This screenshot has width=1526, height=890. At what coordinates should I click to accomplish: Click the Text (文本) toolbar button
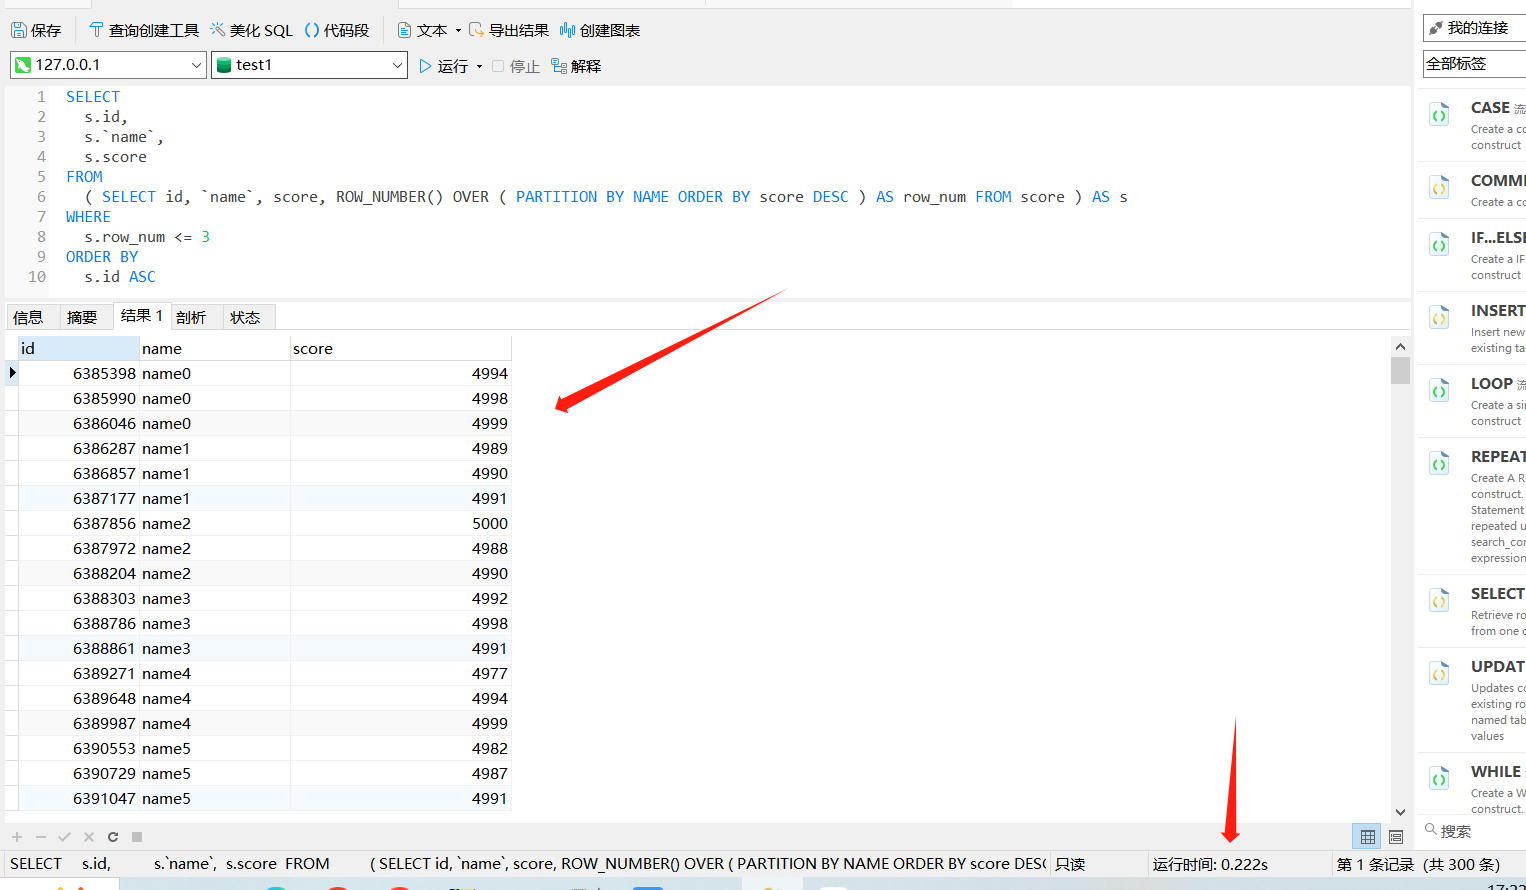coord(423,30)
